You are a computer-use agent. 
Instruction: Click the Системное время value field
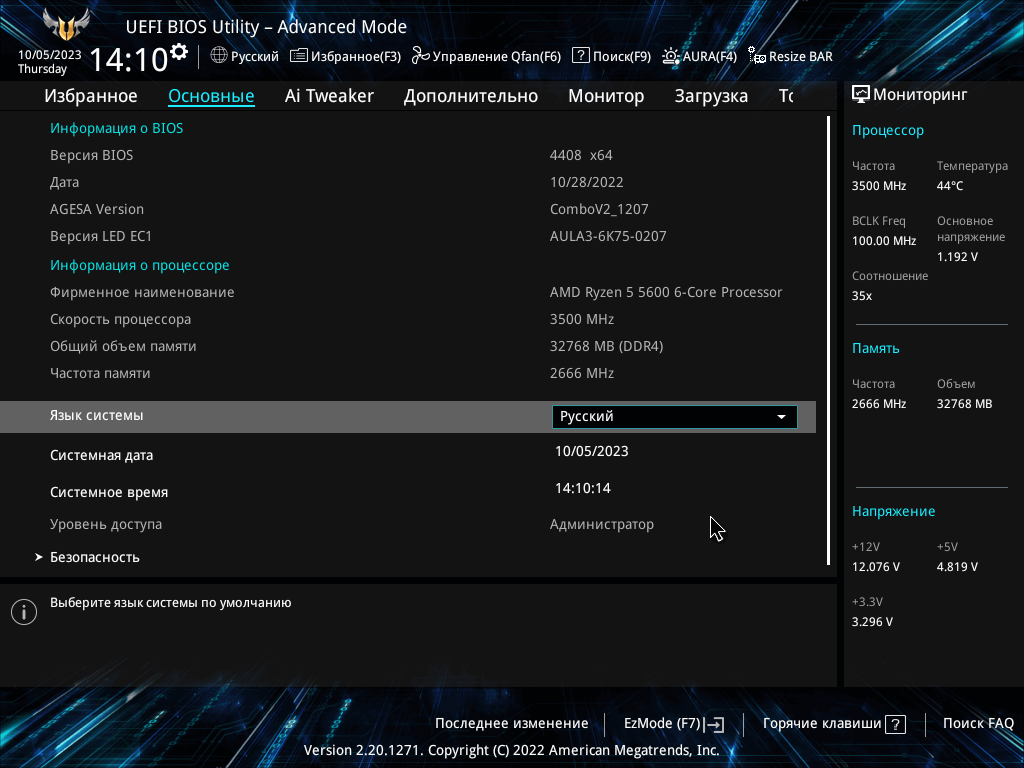[x=583, y=488]
